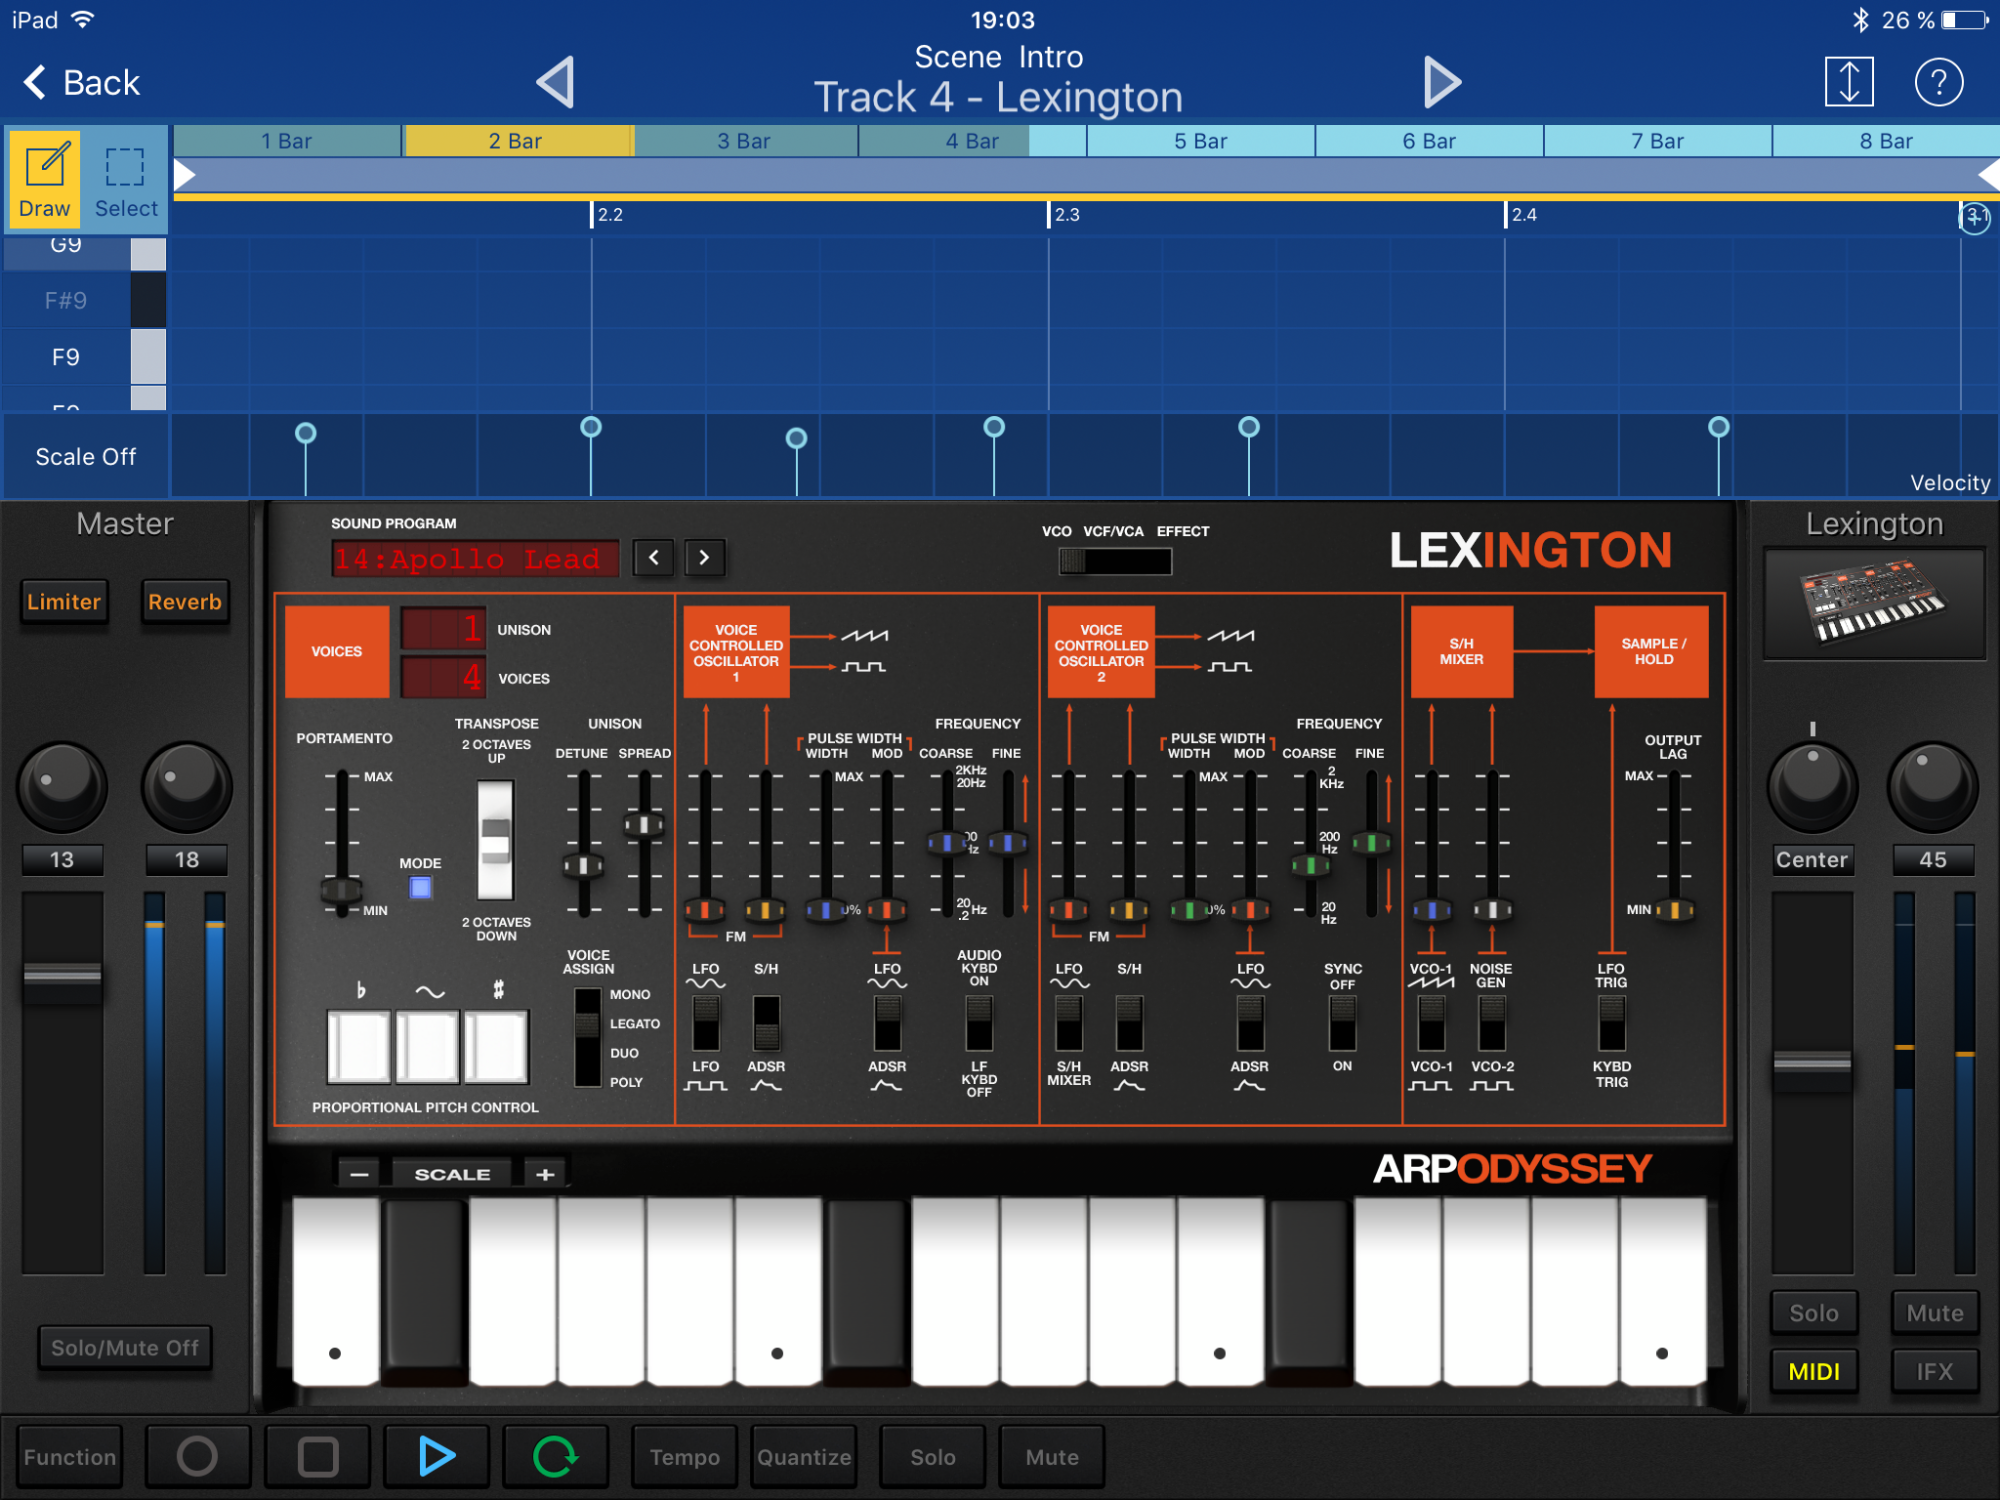Toggle the green Loop icon
This screenshot has height=1500, width=2000.
tap(555, 1456)
